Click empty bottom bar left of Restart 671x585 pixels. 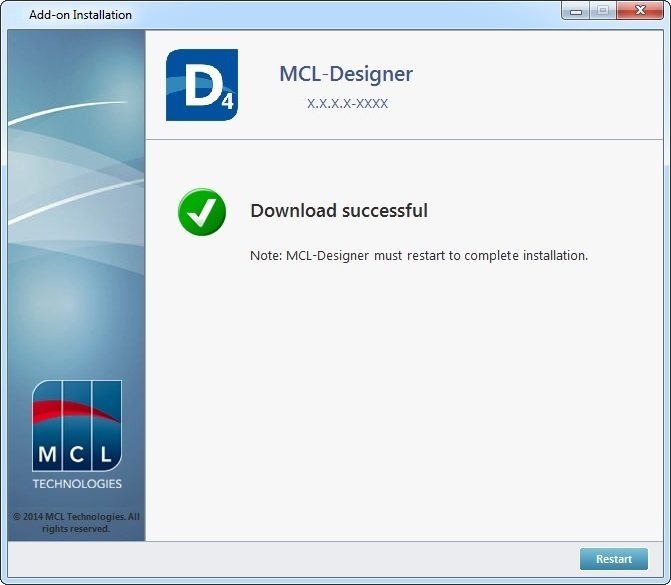tap(300, 559)
